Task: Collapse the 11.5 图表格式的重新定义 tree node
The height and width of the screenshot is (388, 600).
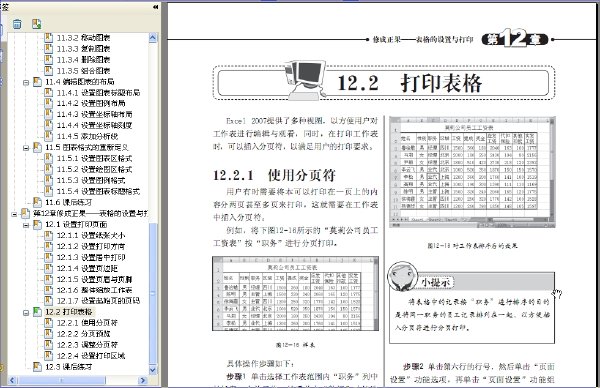Action: point(26,148)
